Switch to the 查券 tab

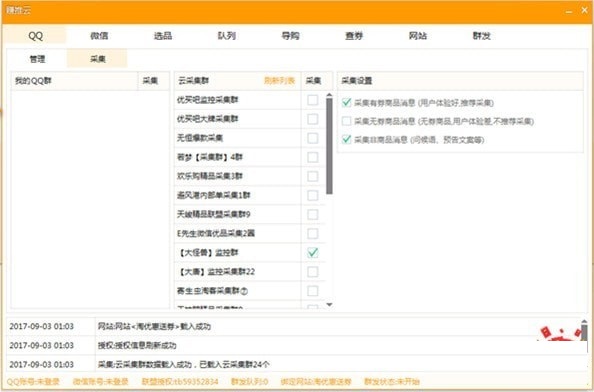354,36
